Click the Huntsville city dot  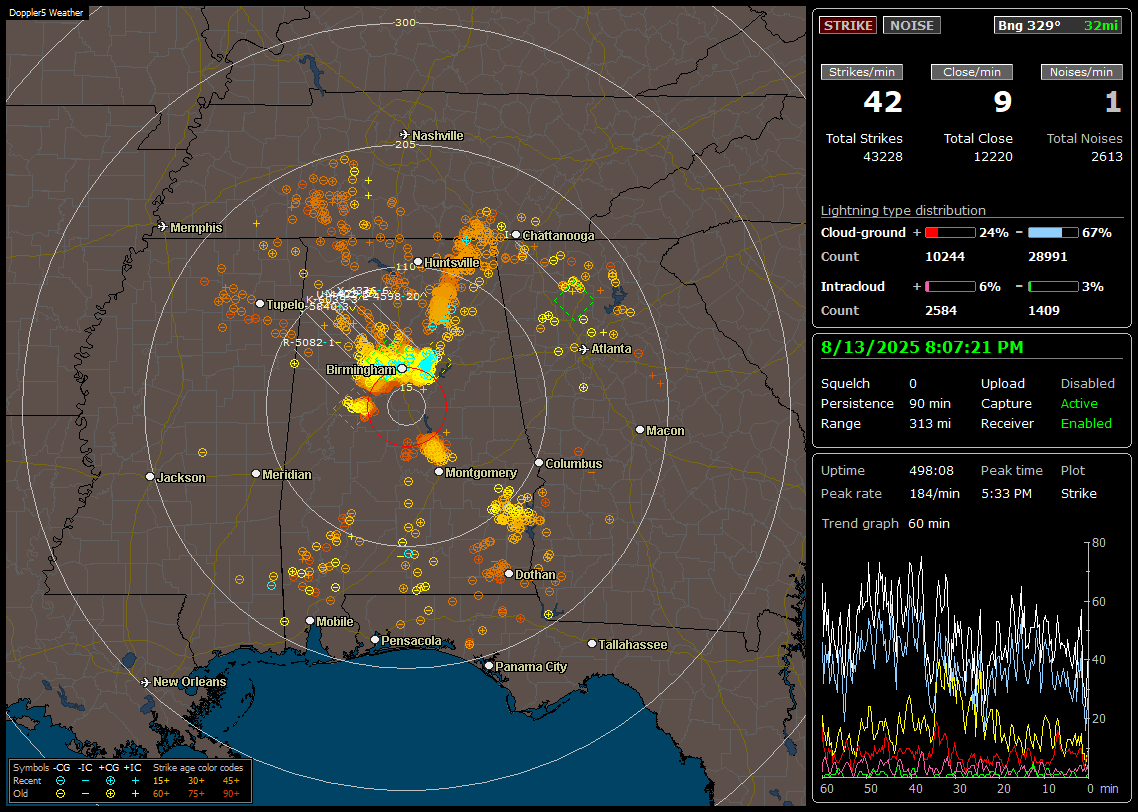(x=418, y=262)
